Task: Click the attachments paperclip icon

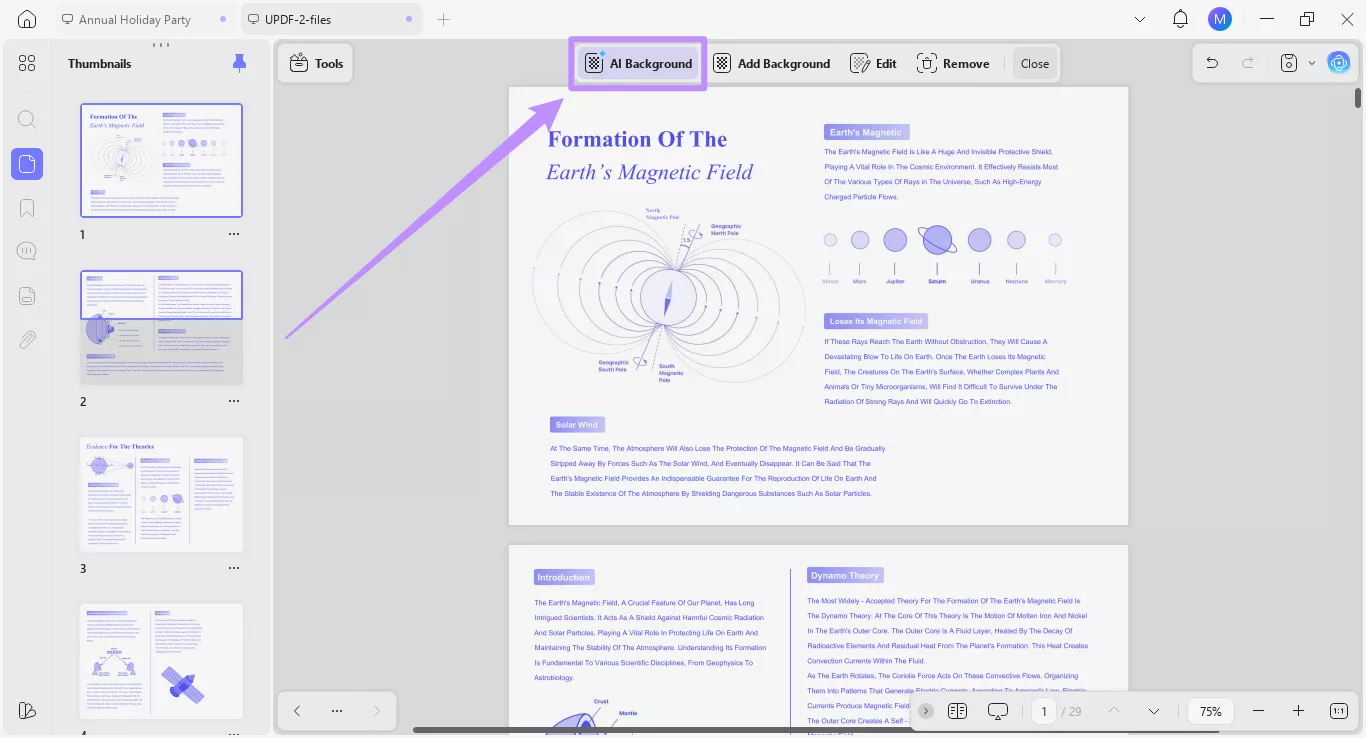Action: (27, 339)
